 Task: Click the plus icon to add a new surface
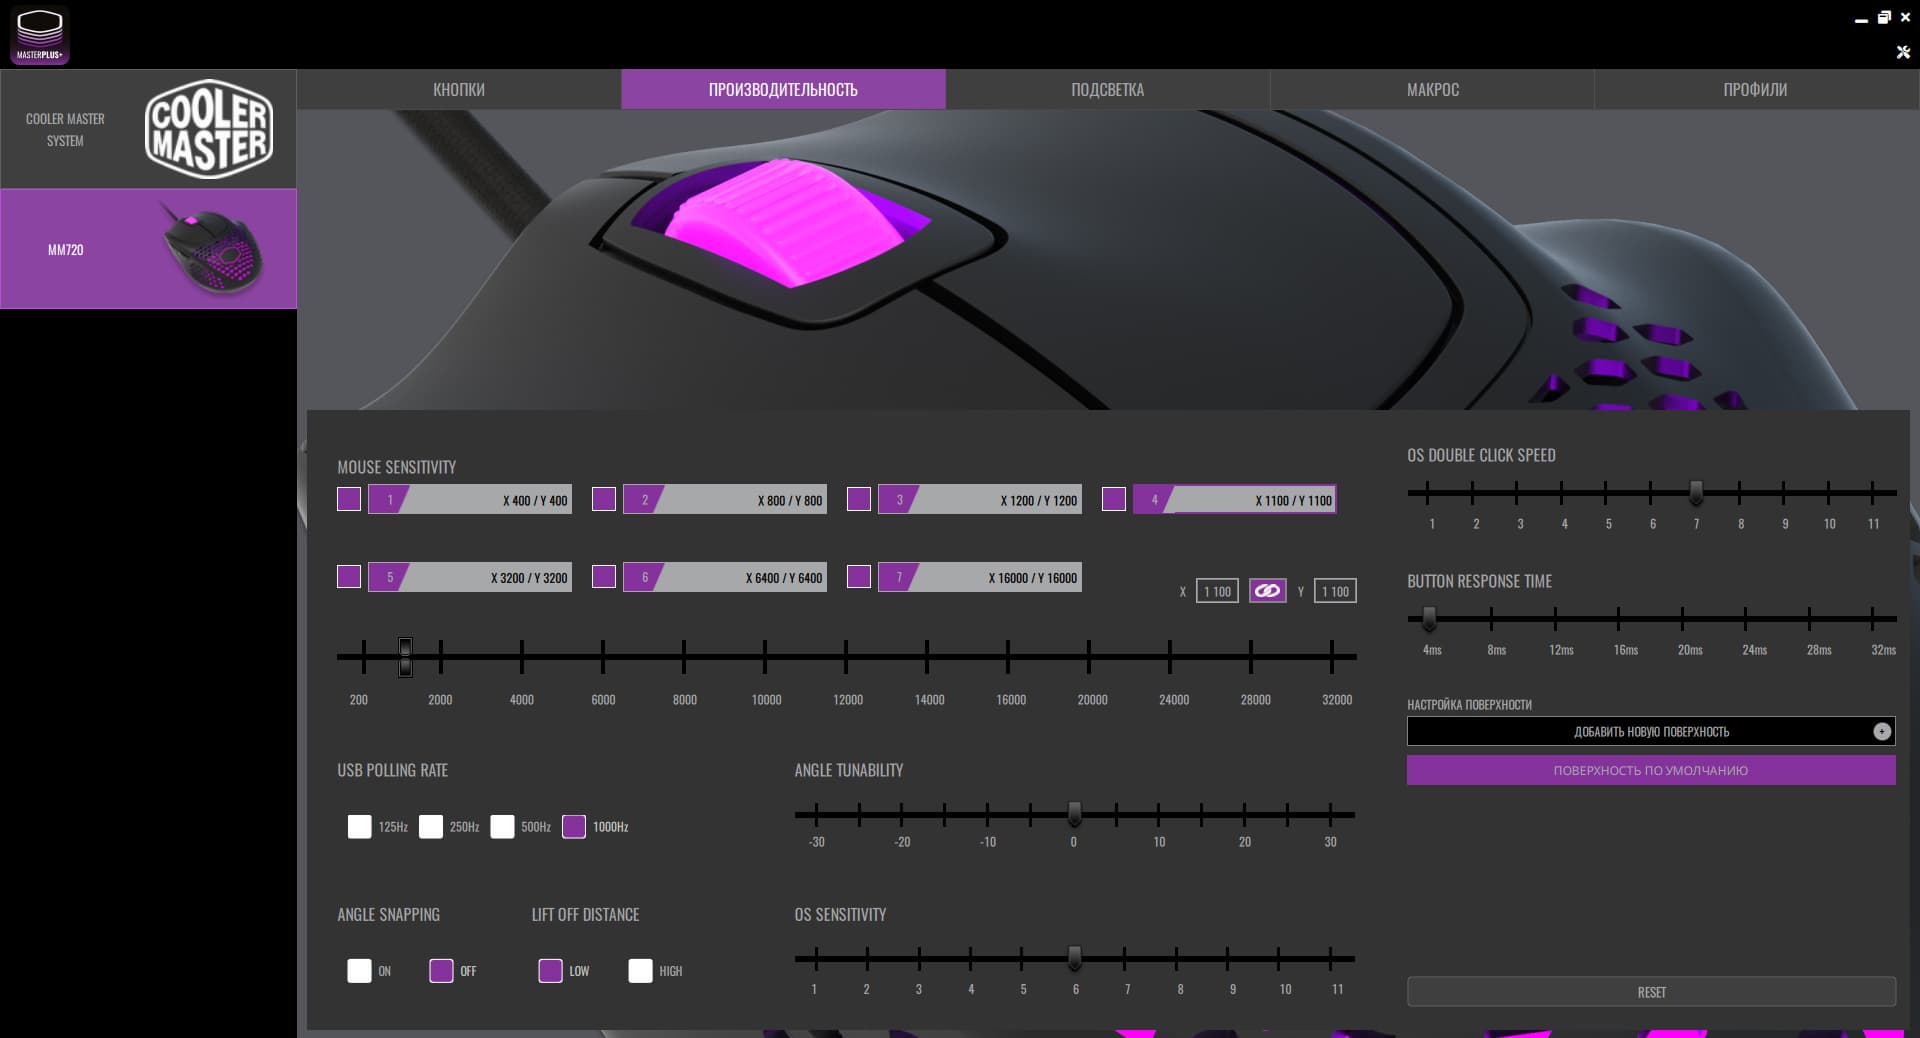coord(1881,731)
